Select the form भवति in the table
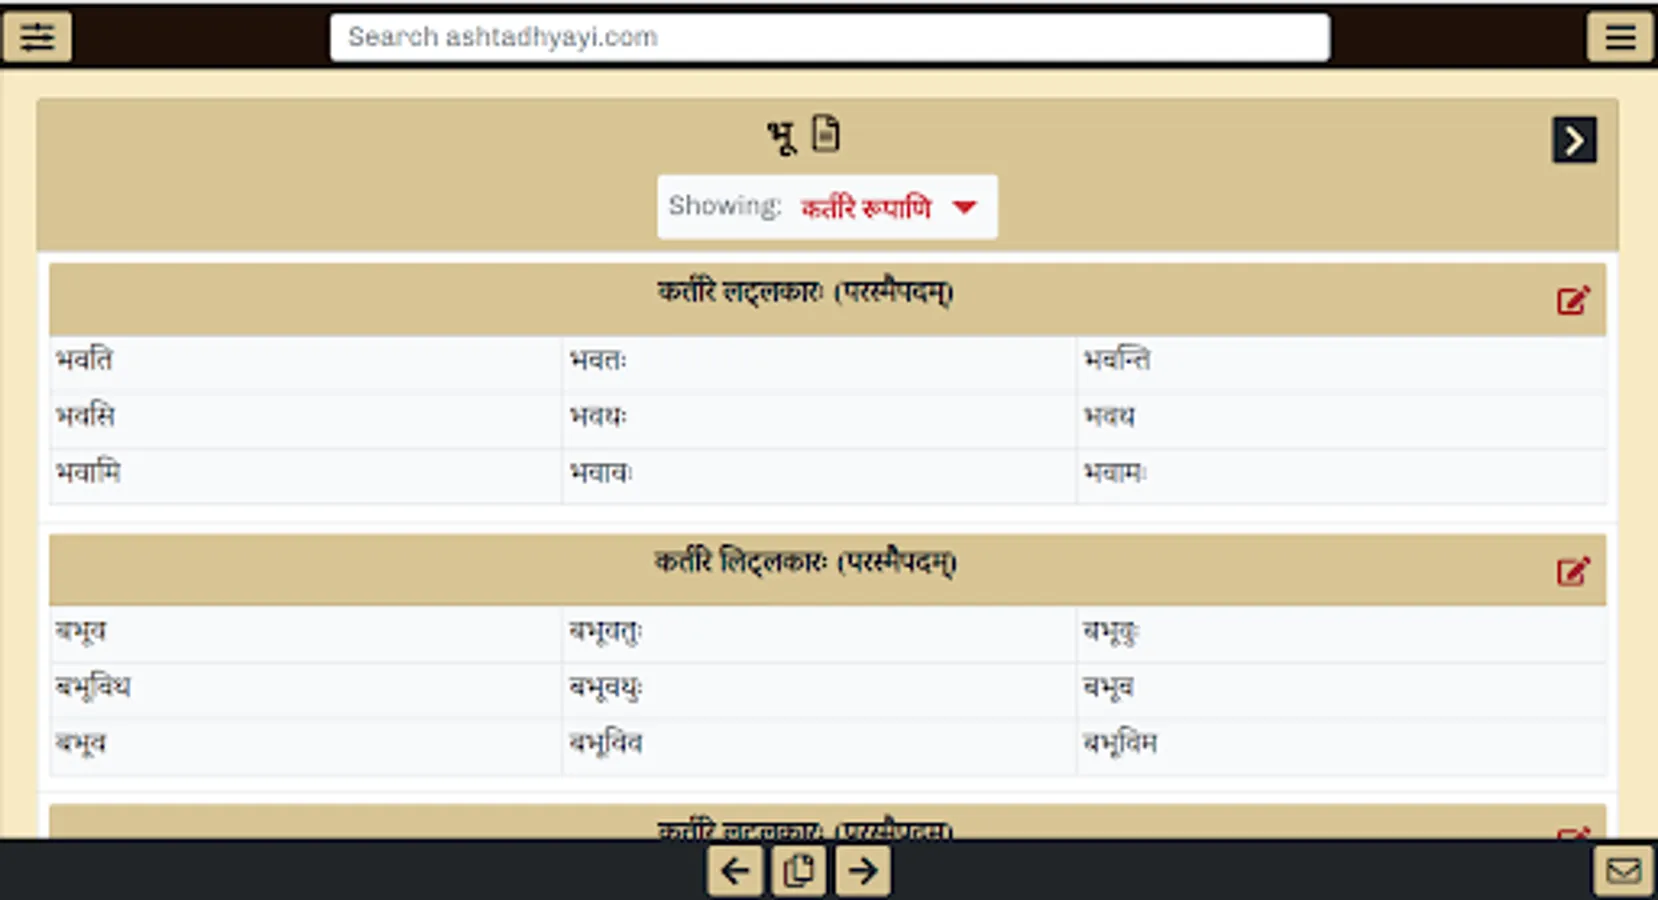1658x900 pixels. click(85, 360)
